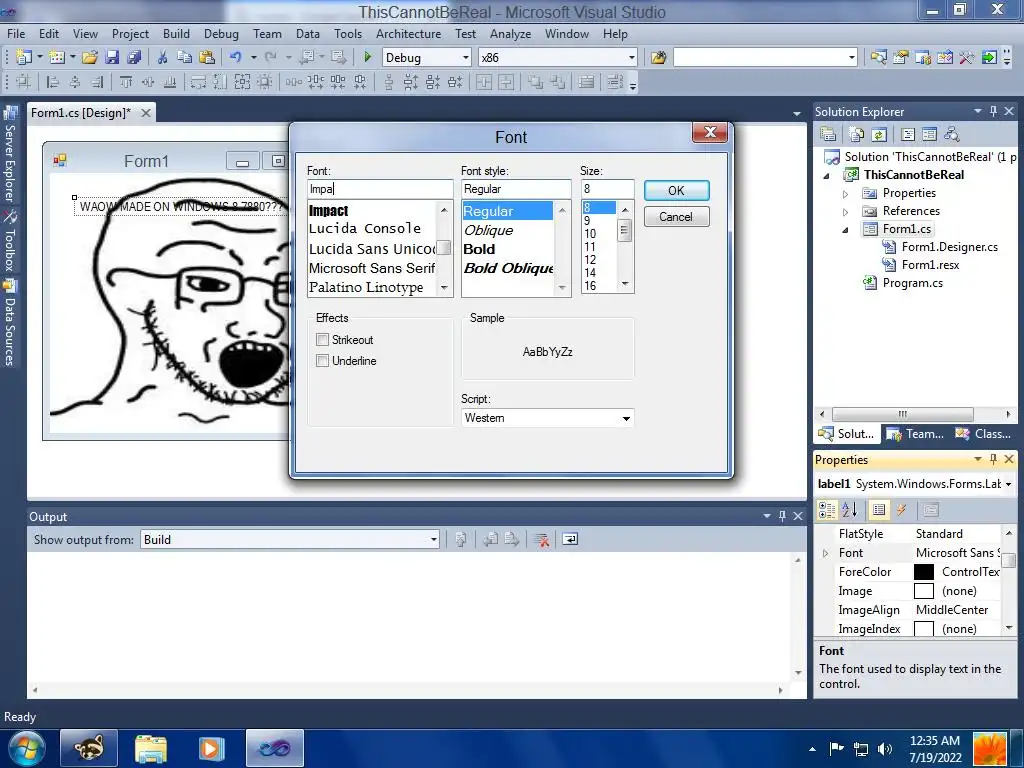Image resolution: width=1024 pixels, height=768 pixels.
Task: Click the Open File folder icon
Action: [x=90, y=57]
